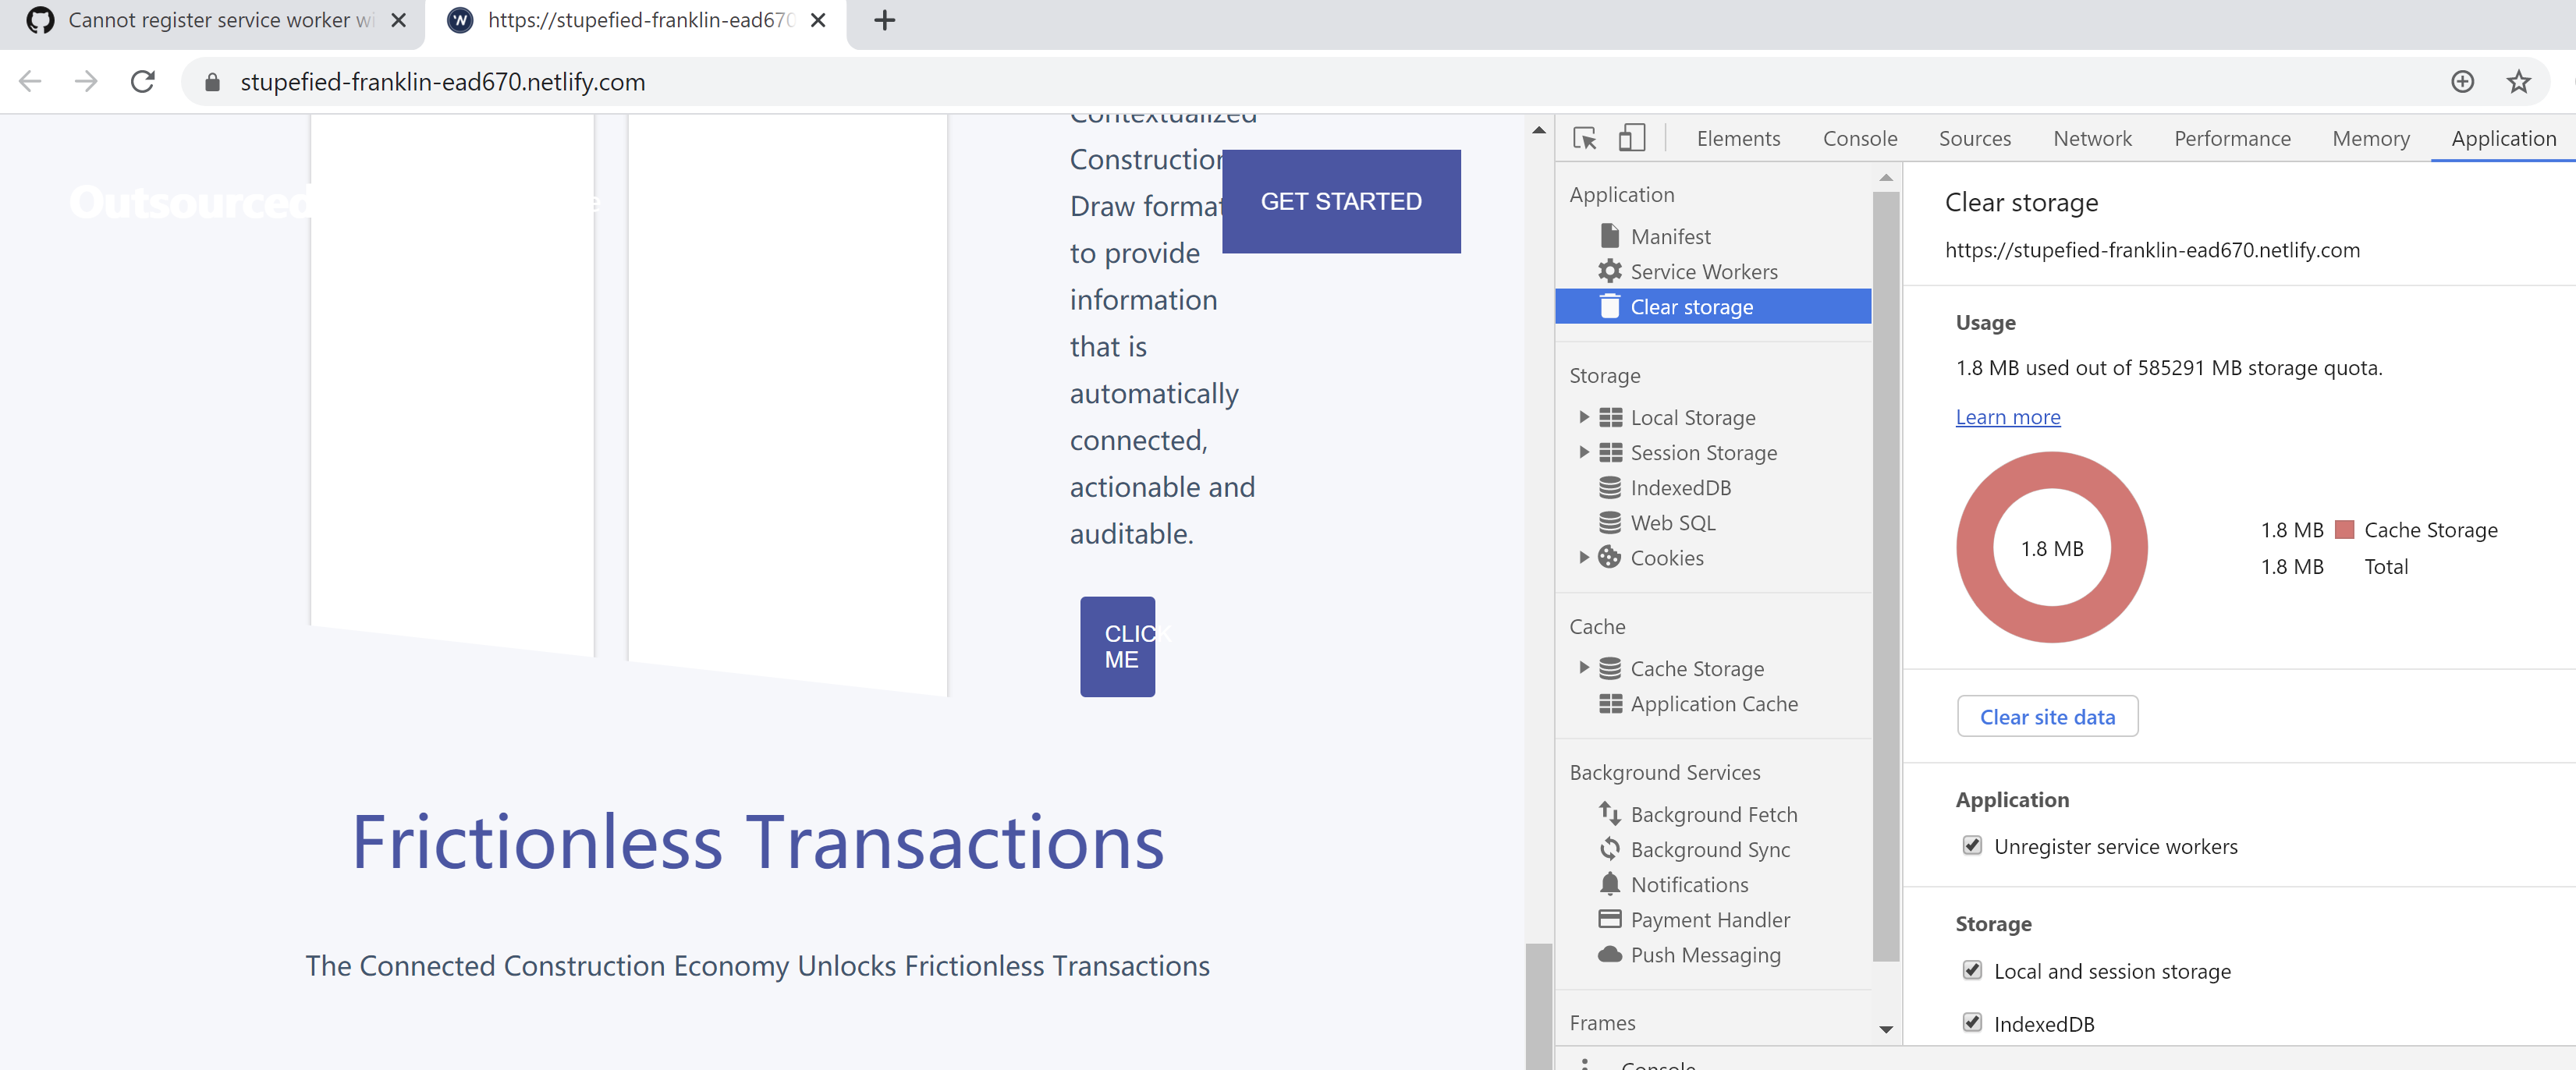Open the Console tab in DevTools
The height and width of the screenshot is (1070, 2576).
click(x=1859, y=139)
